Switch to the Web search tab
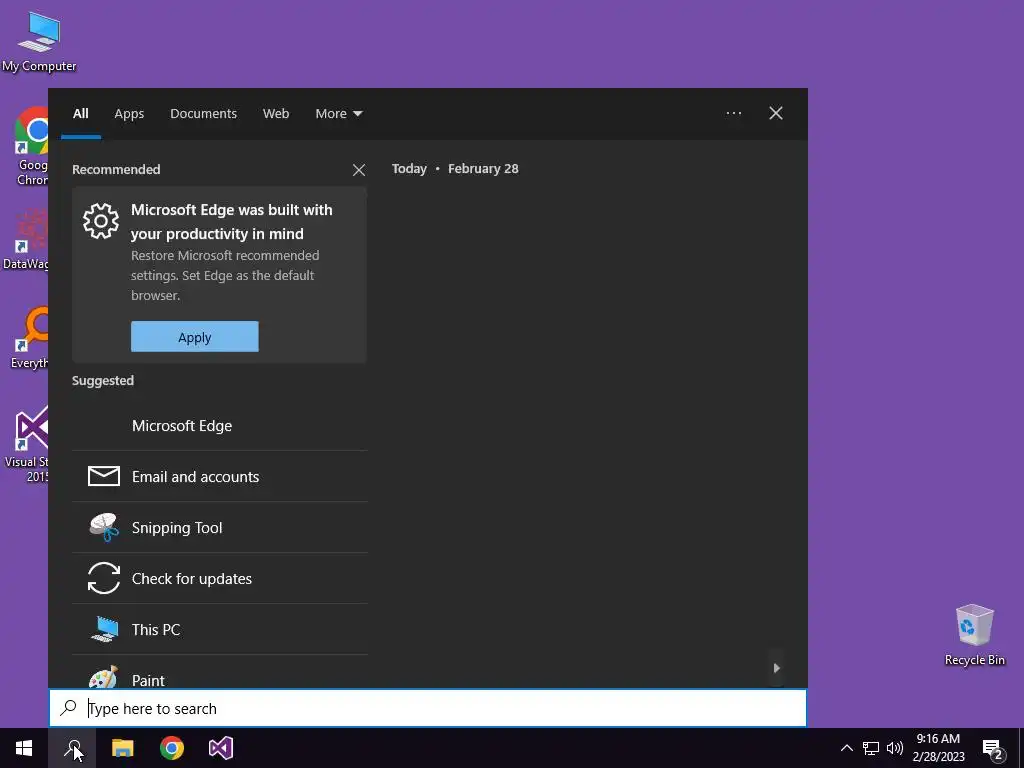Screen dimensions: 1024x768 click(x=276, y=114)
